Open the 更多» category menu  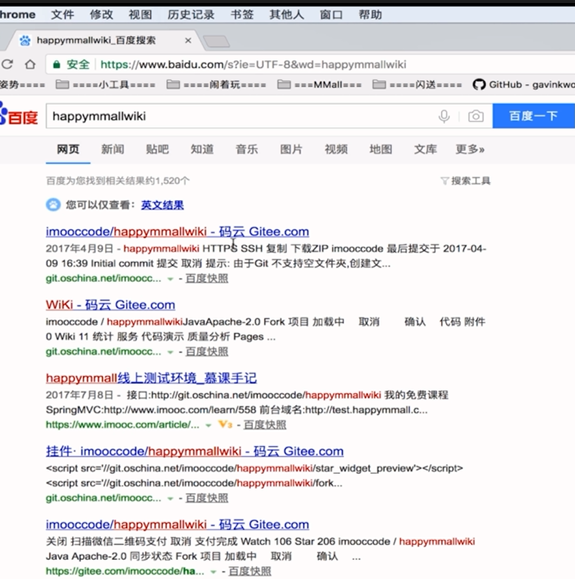click(470, 149)
